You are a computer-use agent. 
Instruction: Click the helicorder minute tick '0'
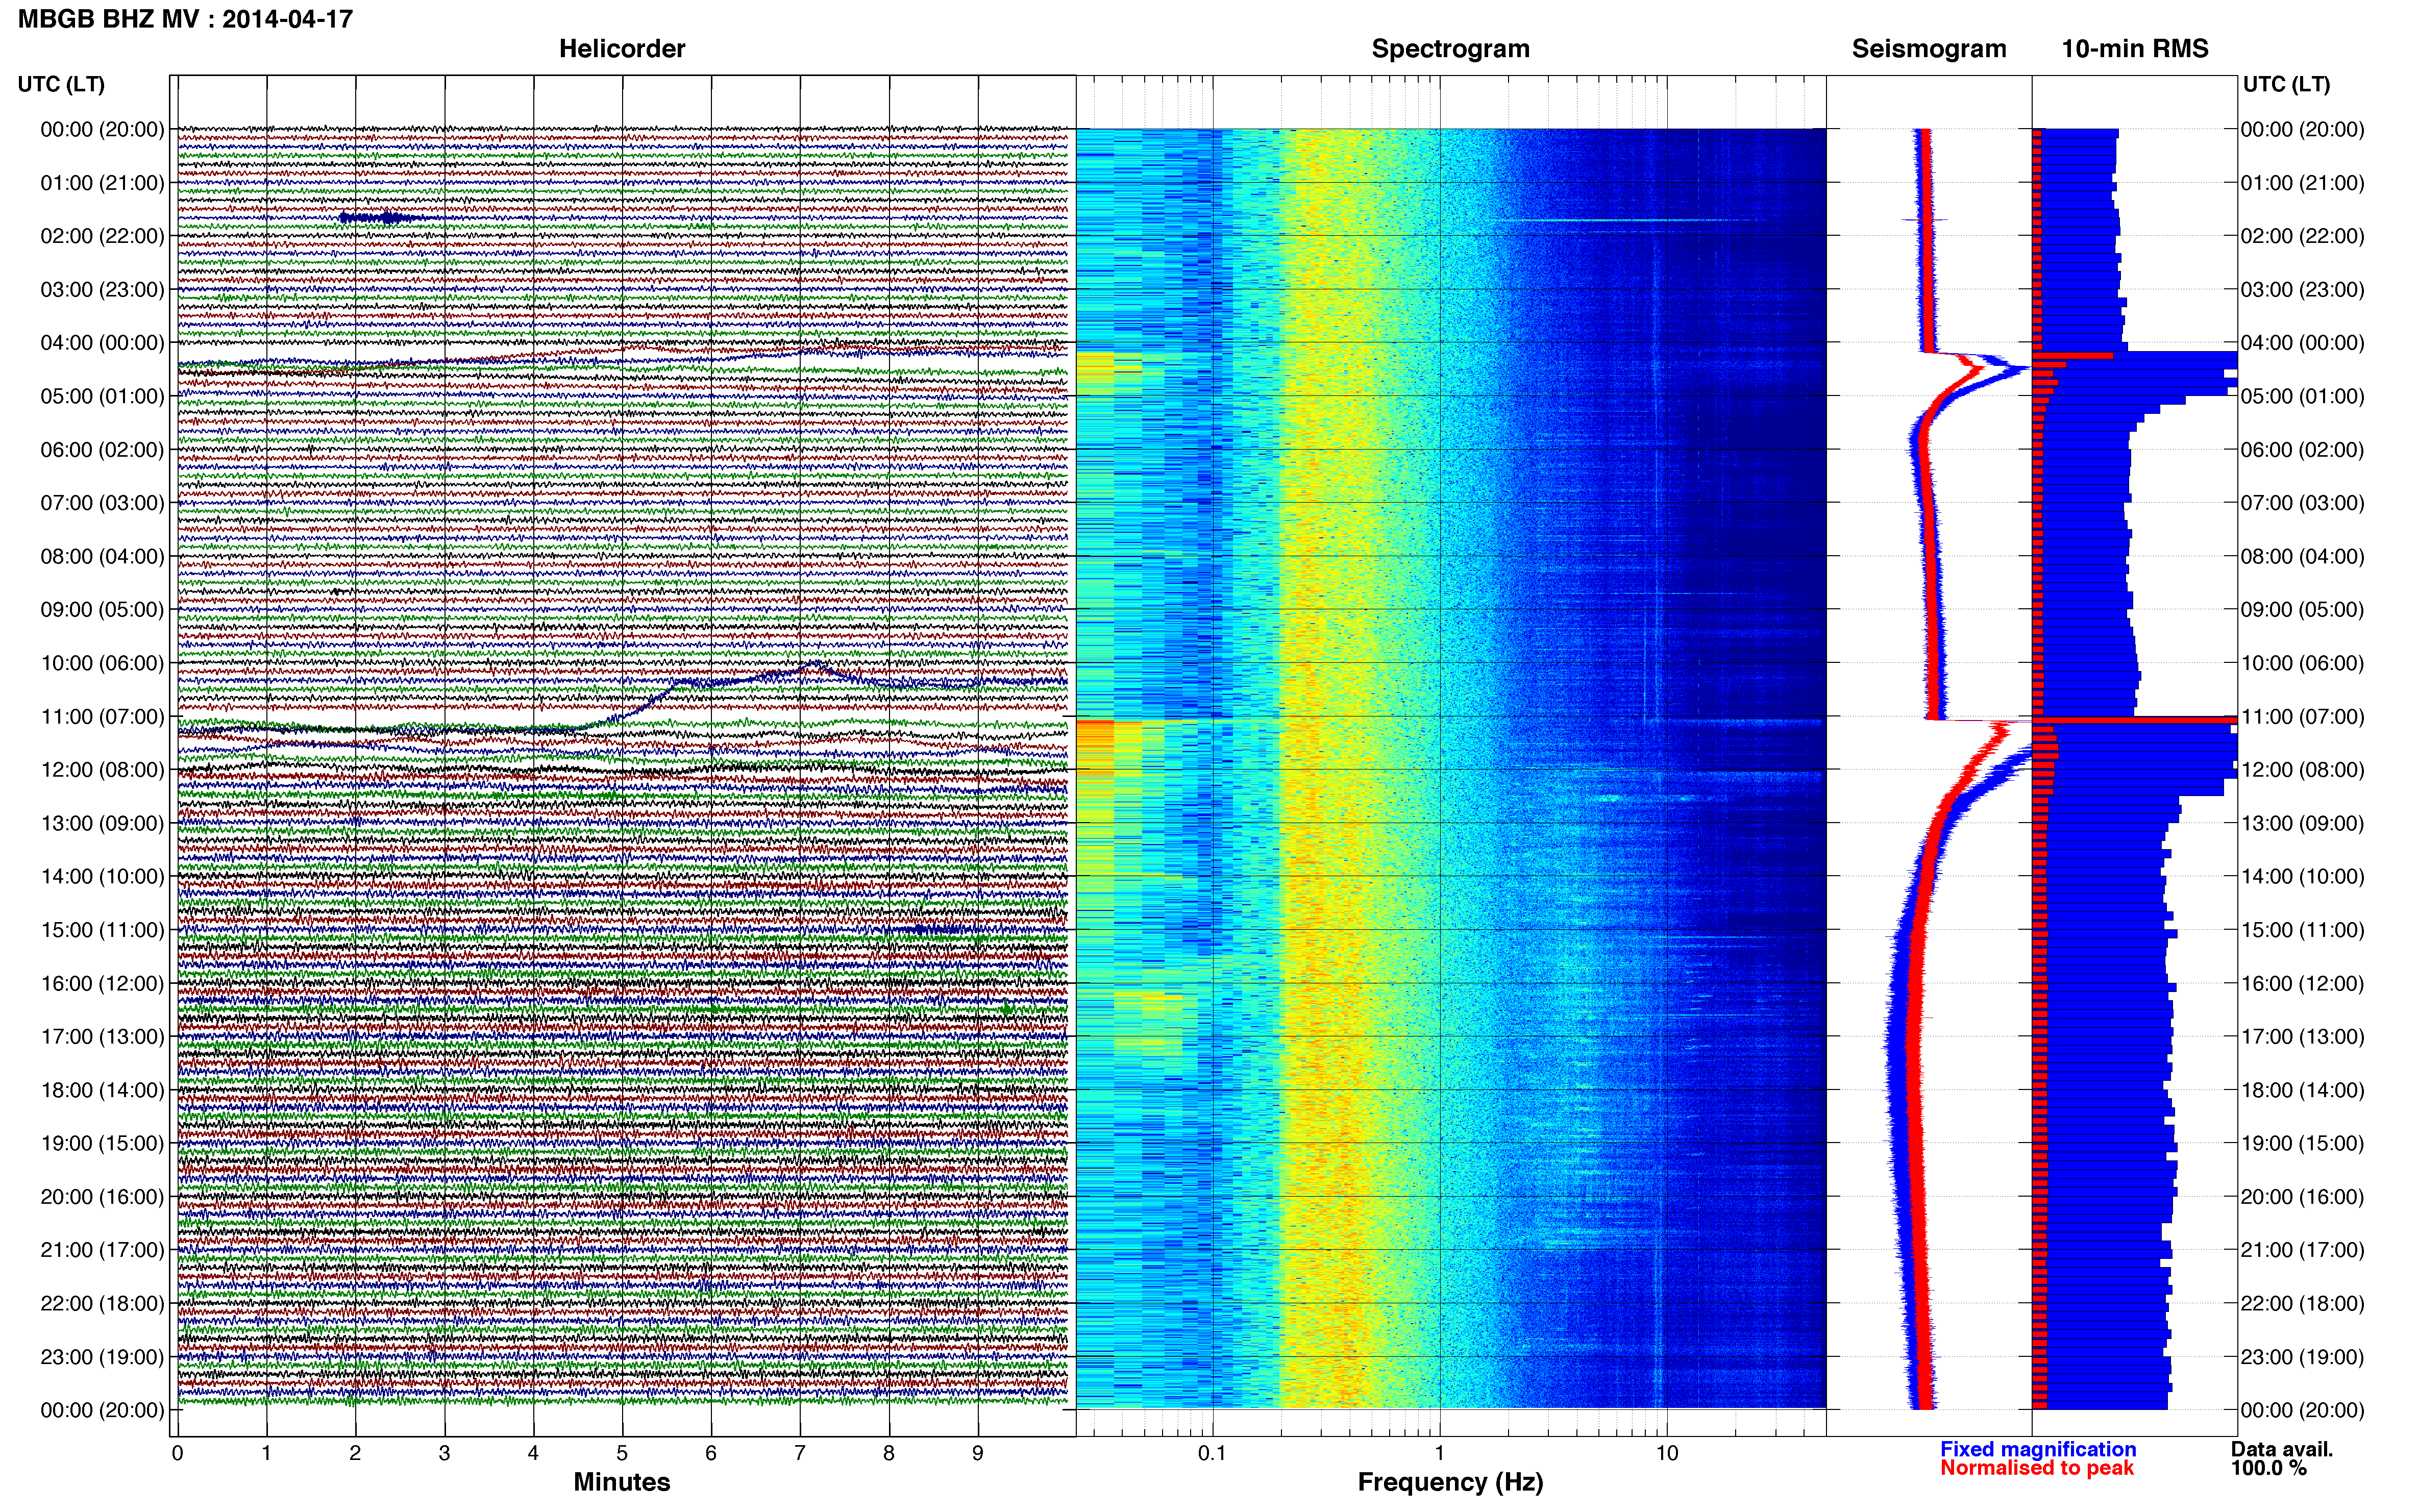(177, 1454)
